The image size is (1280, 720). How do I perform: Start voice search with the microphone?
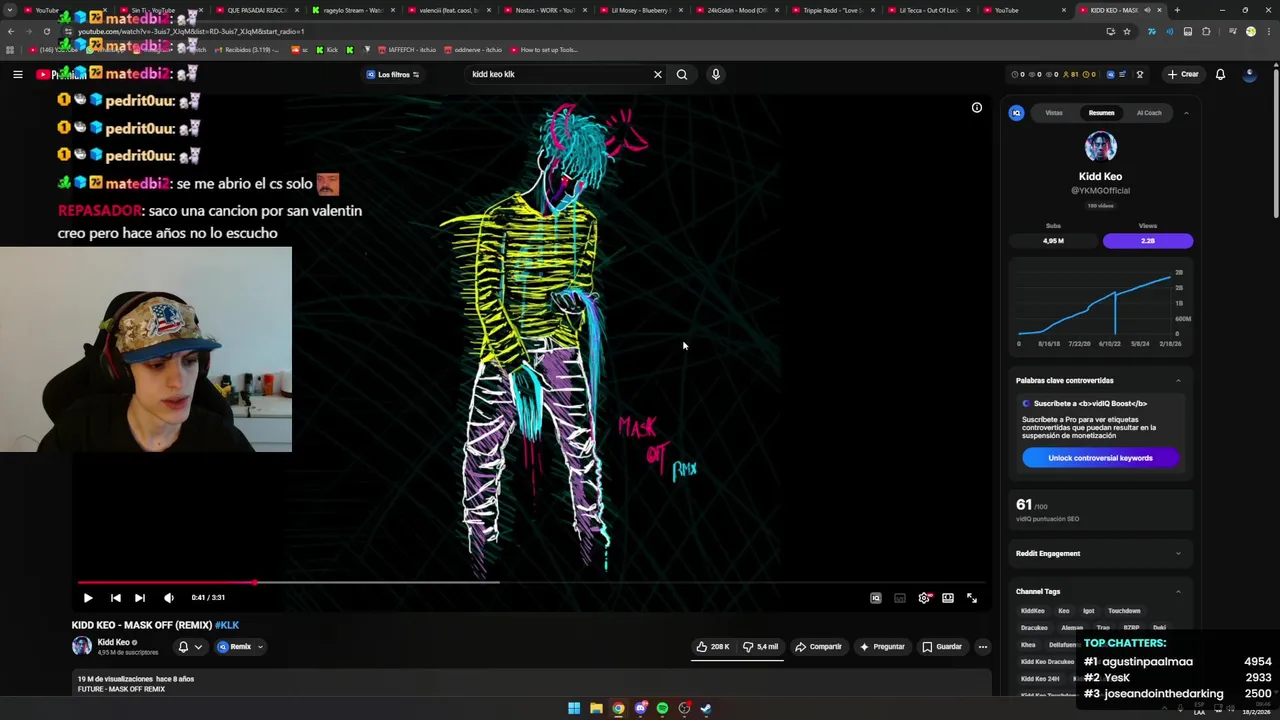pyautogui.click(x=715, y=74)
